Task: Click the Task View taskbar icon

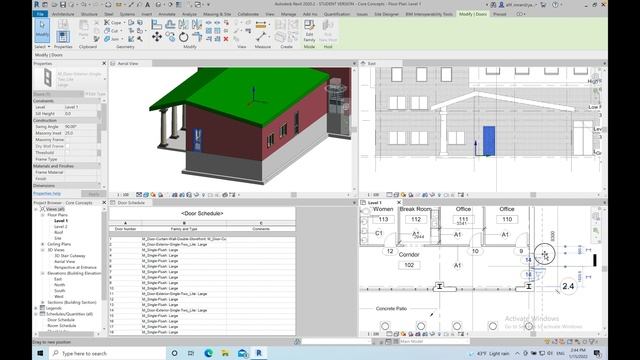Action: (191, 353)
